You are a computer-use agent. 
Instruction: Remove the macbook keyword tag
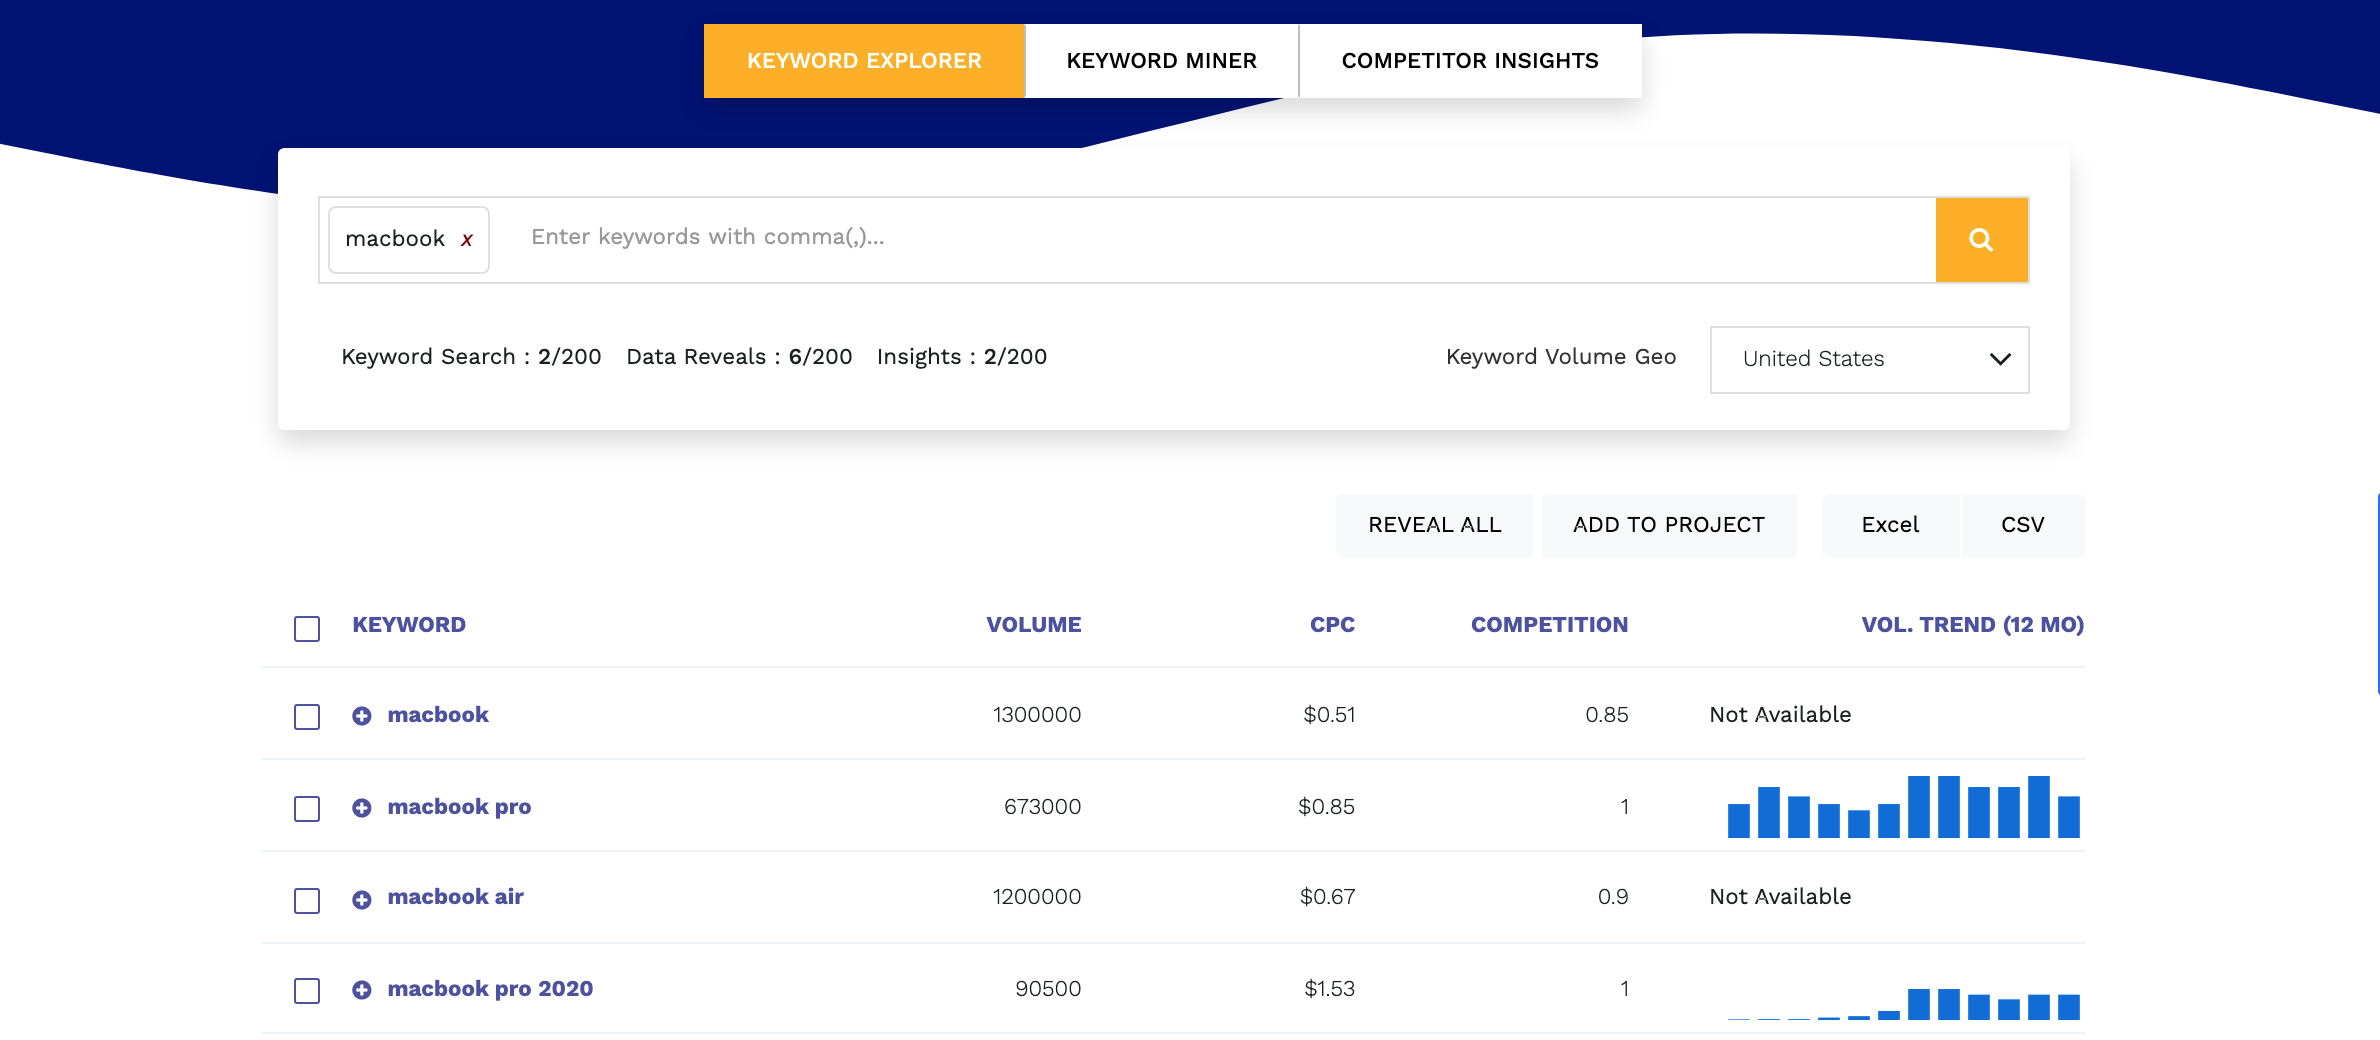coord(467,240)
